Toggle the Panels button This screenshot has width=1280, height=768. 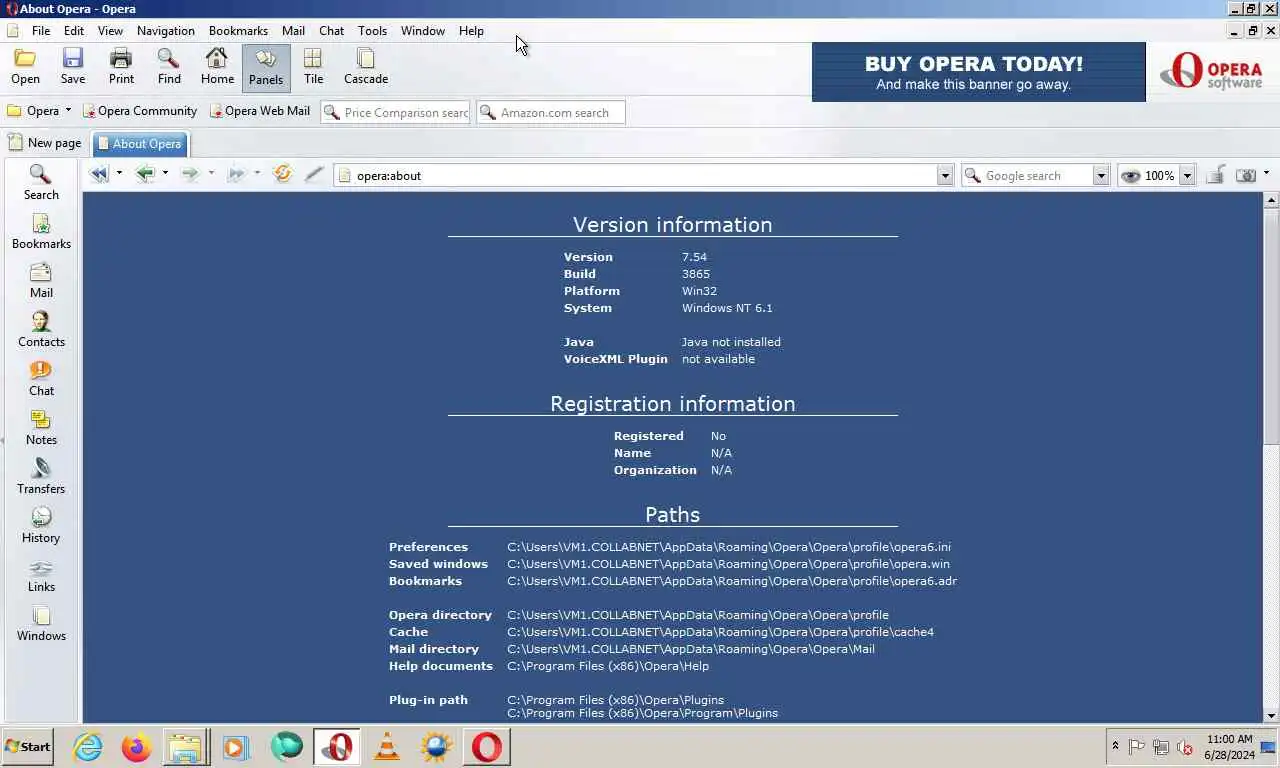click(x=266, y=68)
